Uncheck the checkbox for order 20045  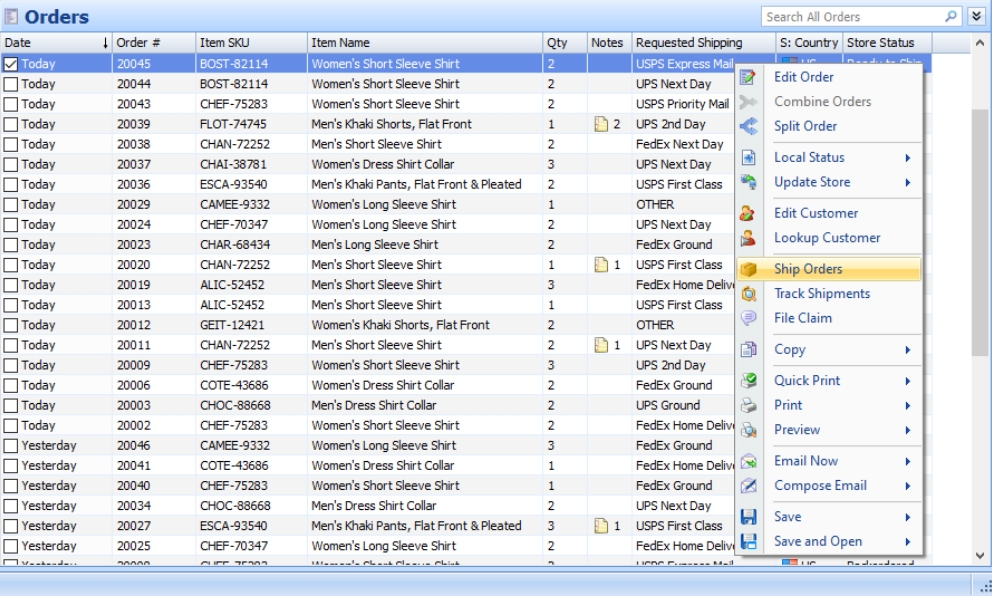click(x=11, y=64)
